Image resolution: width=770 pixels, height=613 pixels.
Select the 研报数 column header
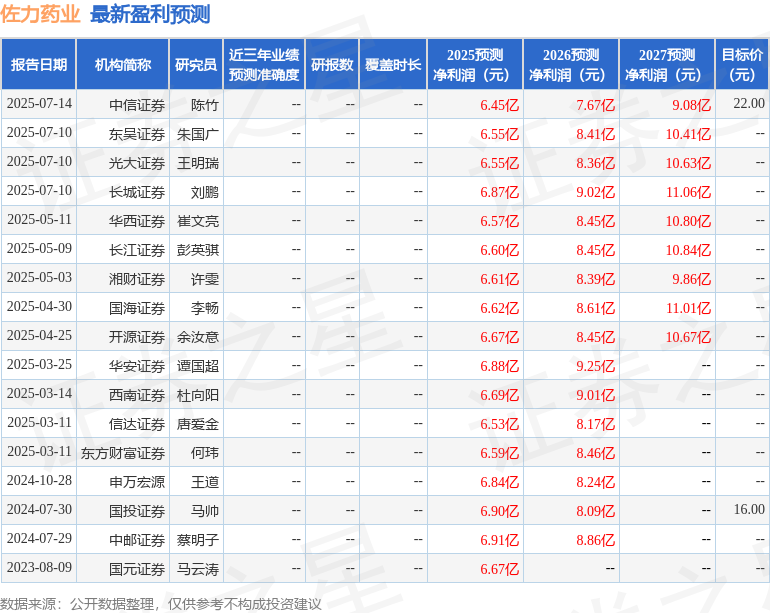point(332,64)
